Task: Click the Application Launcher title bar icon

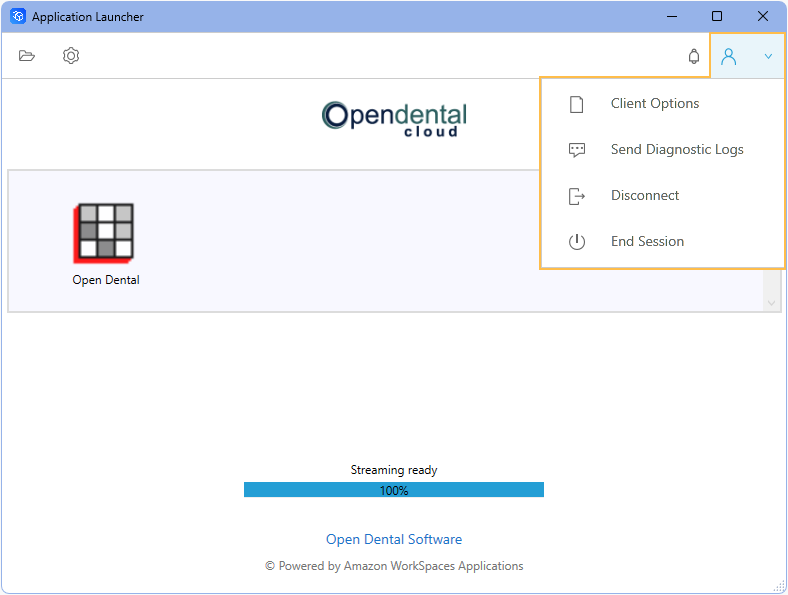Action: 18,16
